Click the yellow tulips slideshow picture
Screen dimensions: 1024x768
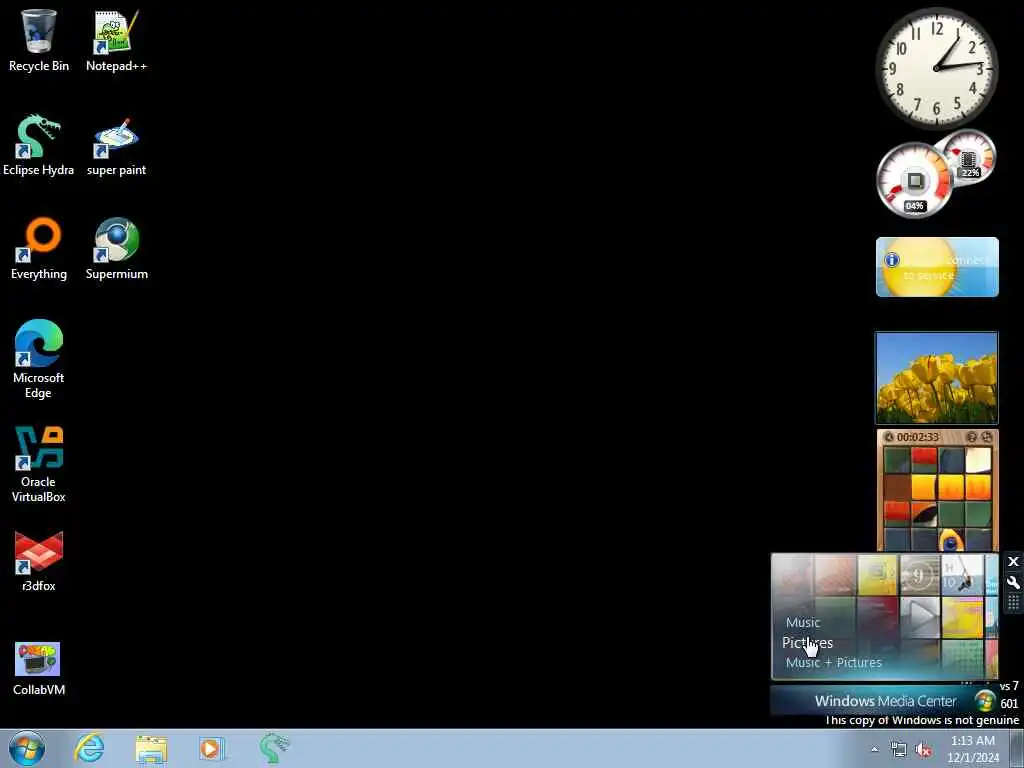[936, 378]
